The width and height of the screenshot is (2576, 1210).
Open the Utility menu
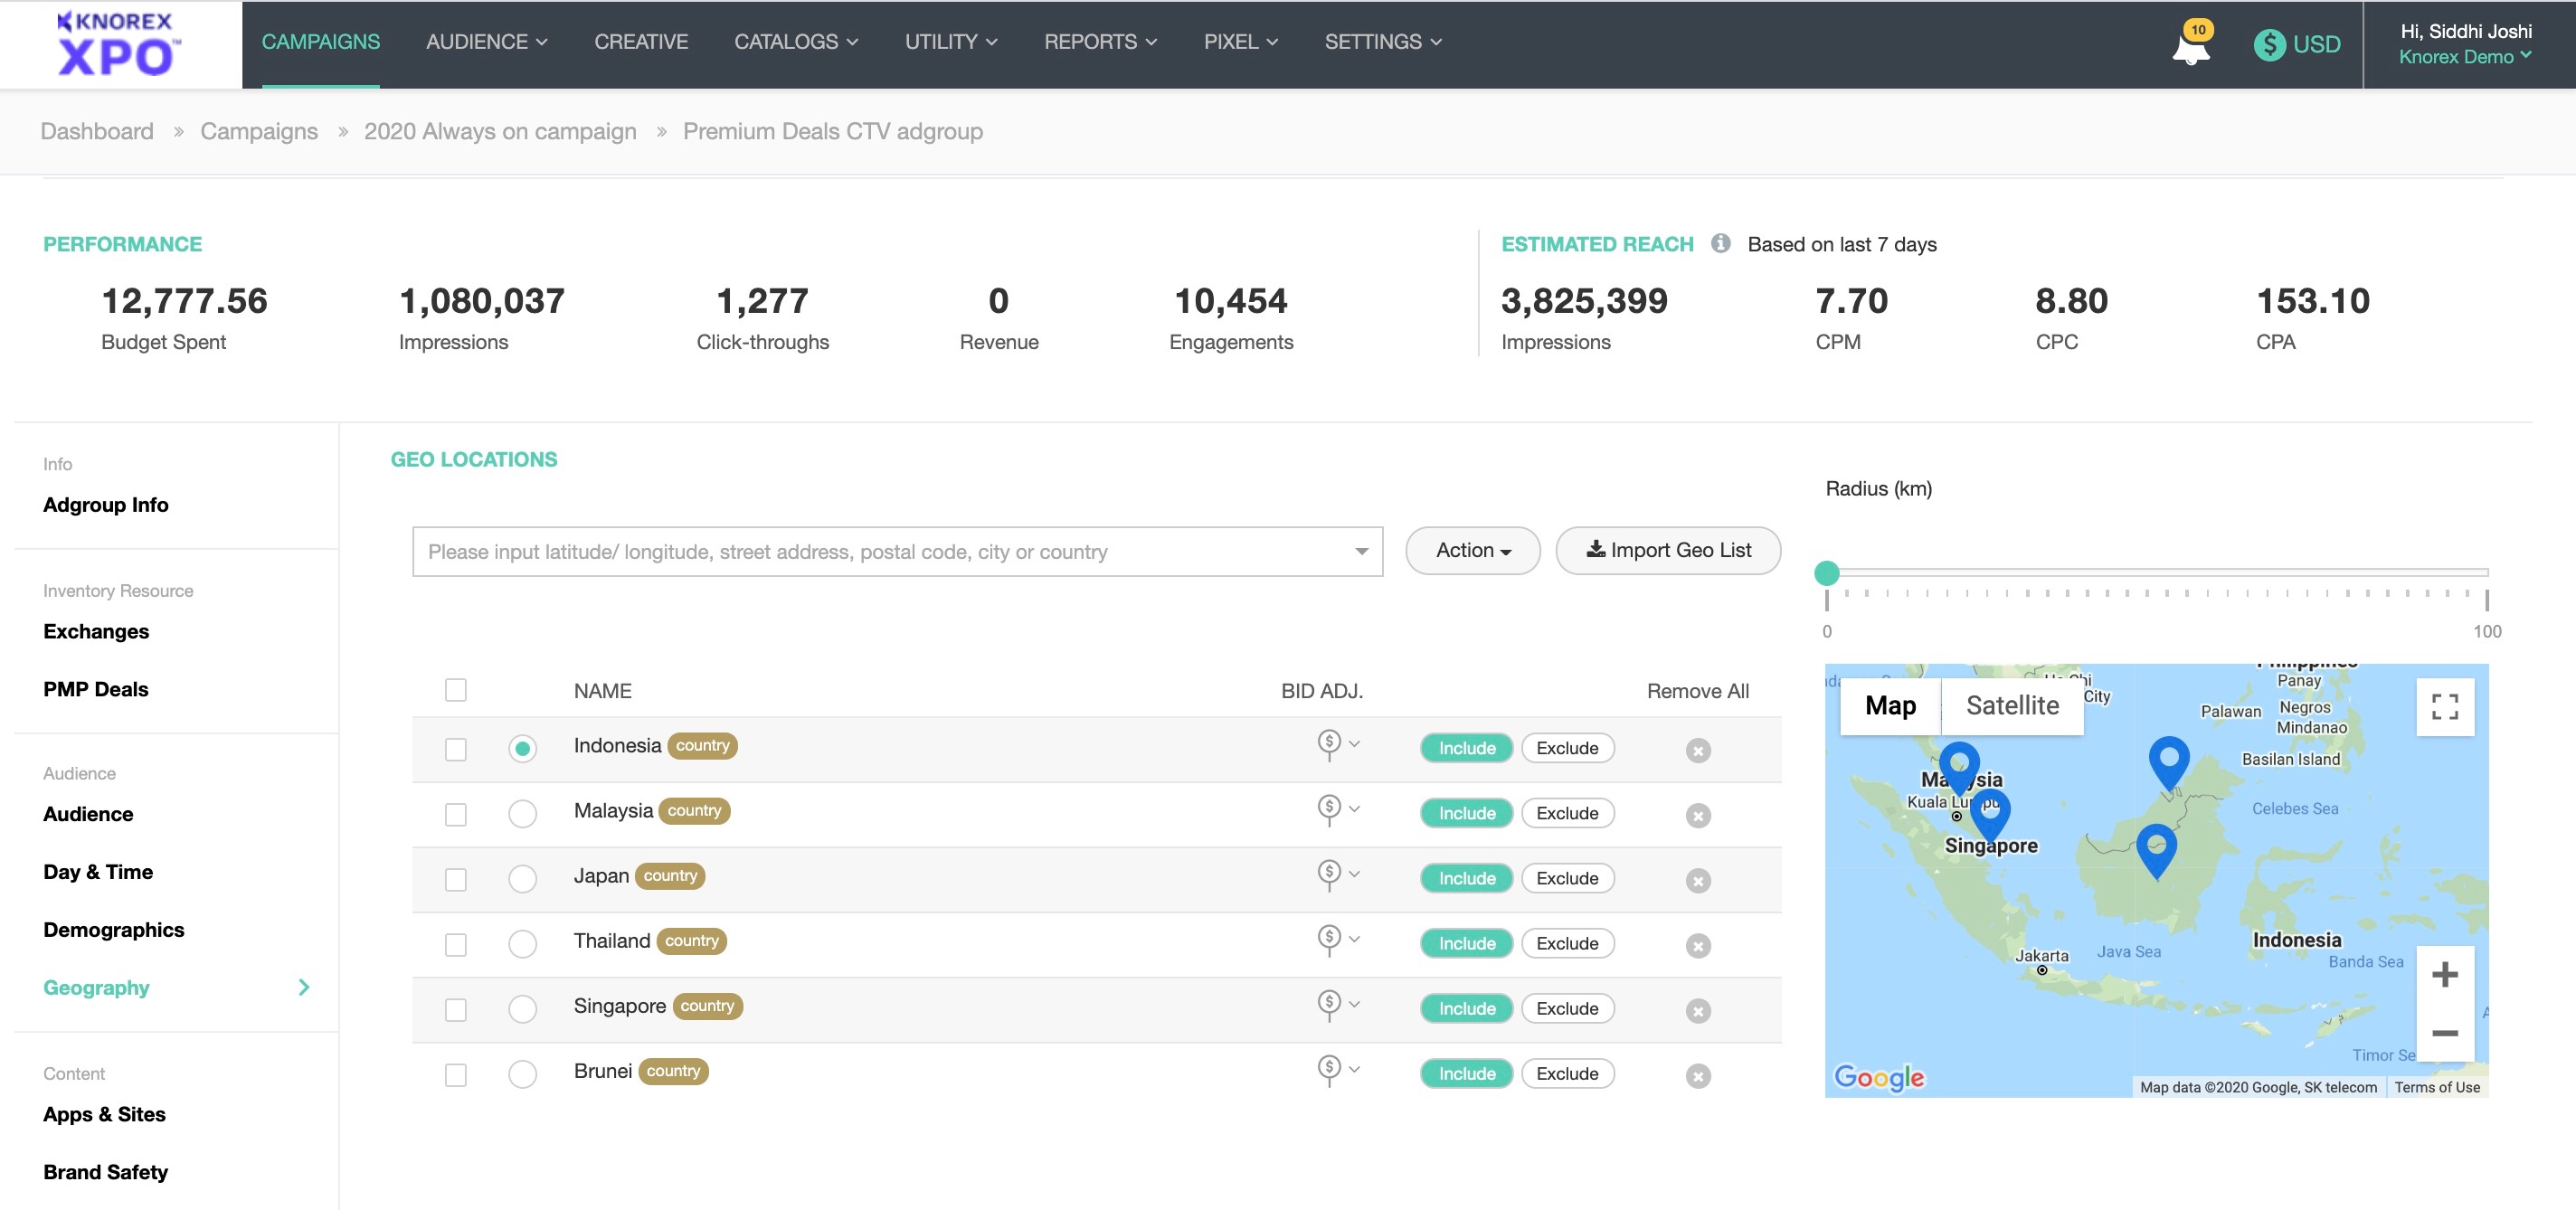(x=951, y=42)
